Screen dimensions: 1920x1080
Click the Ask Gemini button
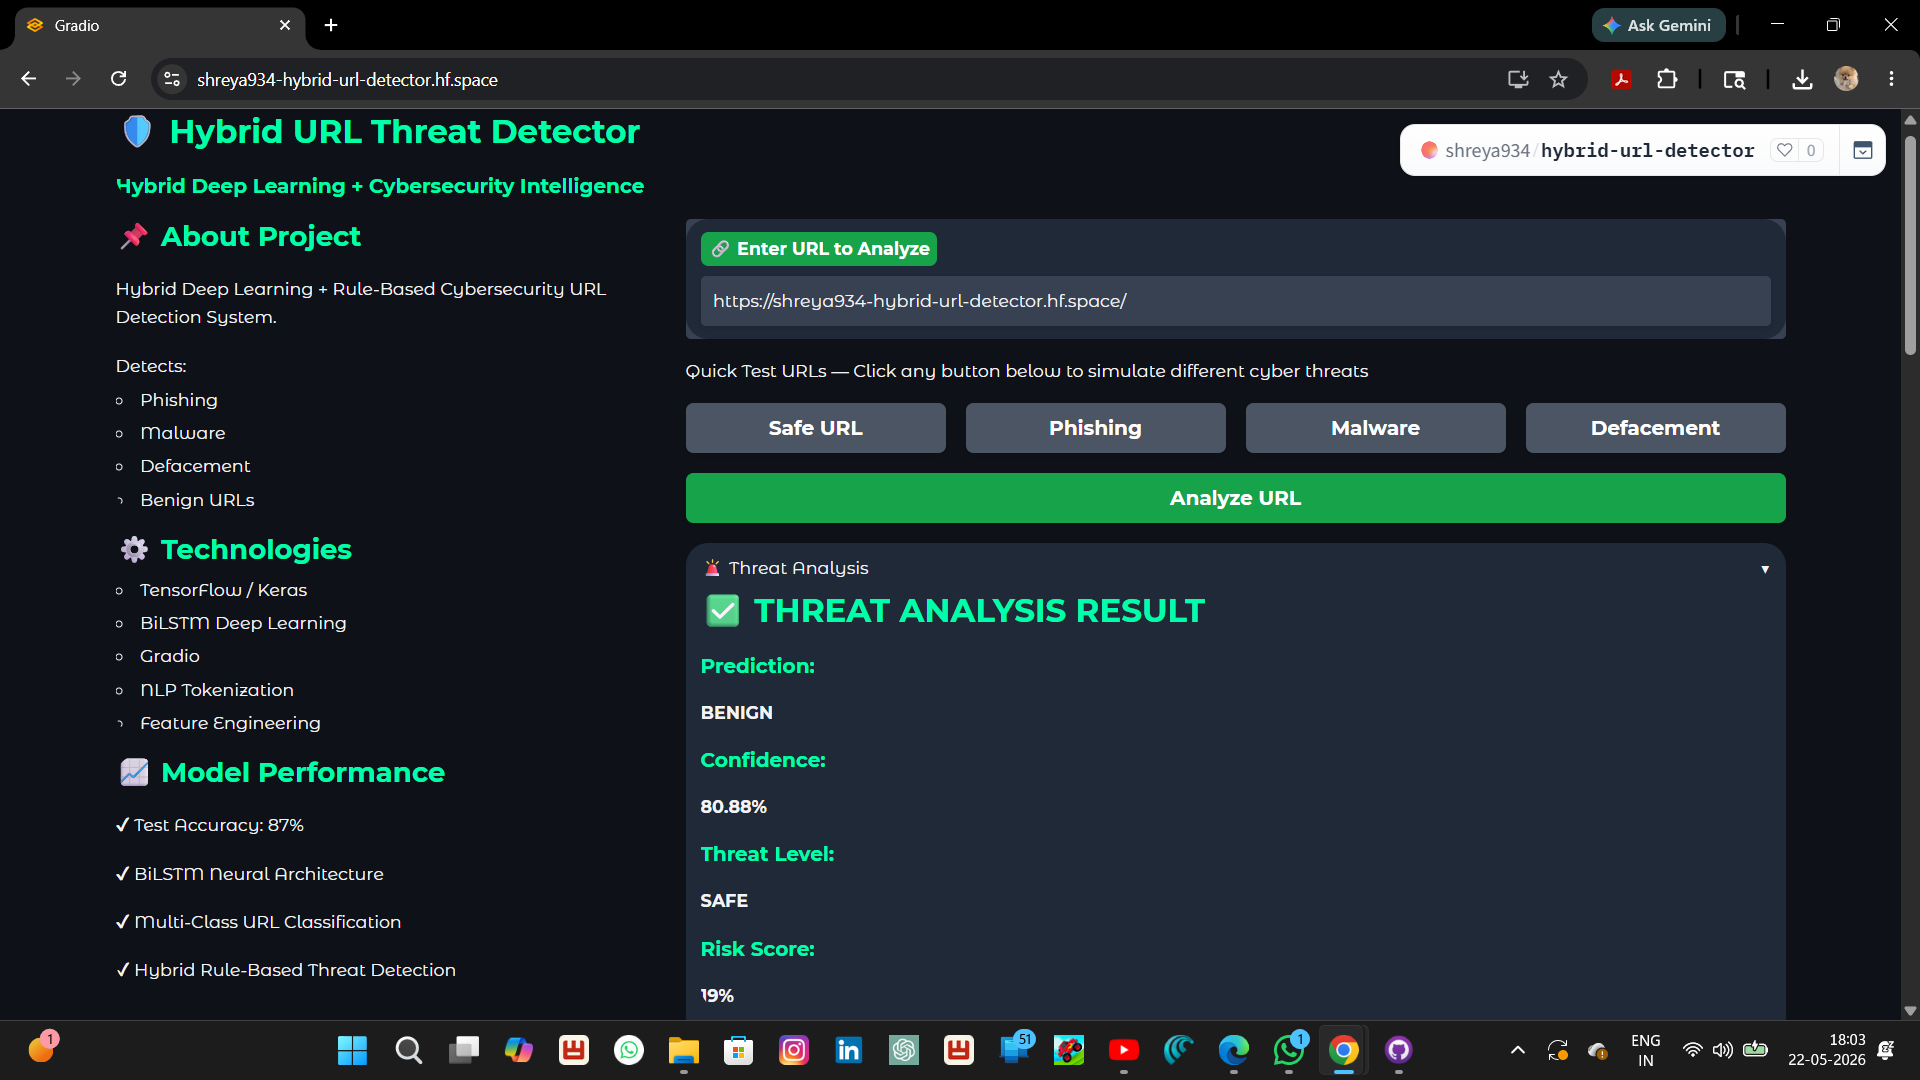tap(1658, 25)
